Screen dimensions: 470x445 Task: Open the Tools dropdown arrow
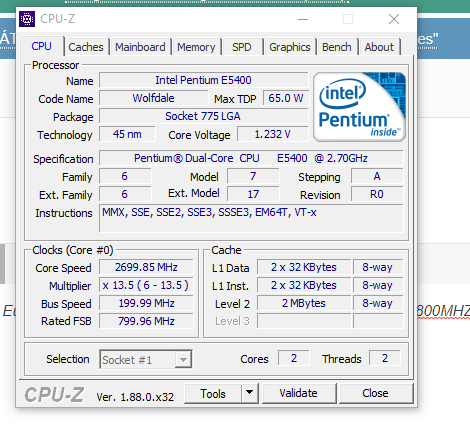(250, 393)
